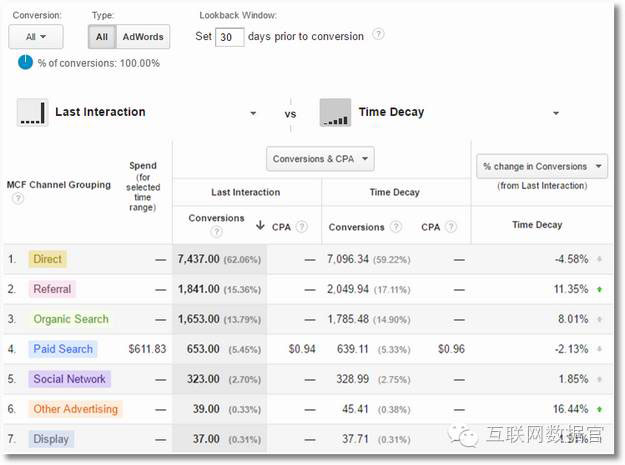Click the orange Other Advertising label
The image size is (625, 465).
(x=75, y=409)
